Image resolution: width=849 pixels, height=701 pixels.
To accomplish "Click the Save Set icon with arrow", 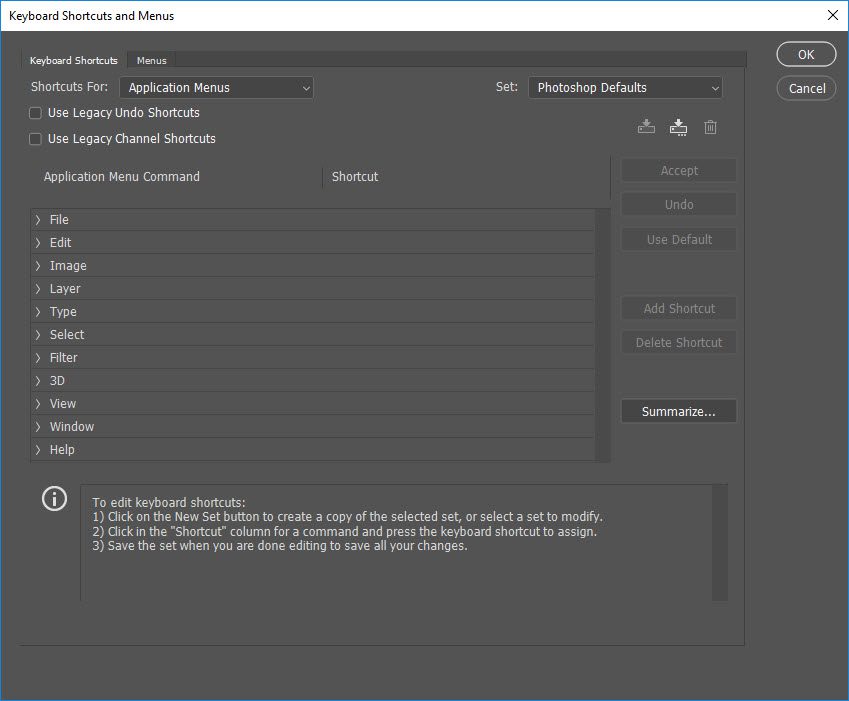I will (678, 126).
